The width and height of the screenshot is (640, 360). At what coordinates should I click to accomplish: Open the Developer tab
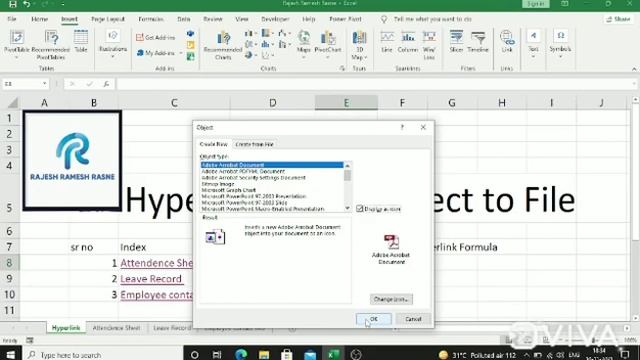[x=275, y=19]
